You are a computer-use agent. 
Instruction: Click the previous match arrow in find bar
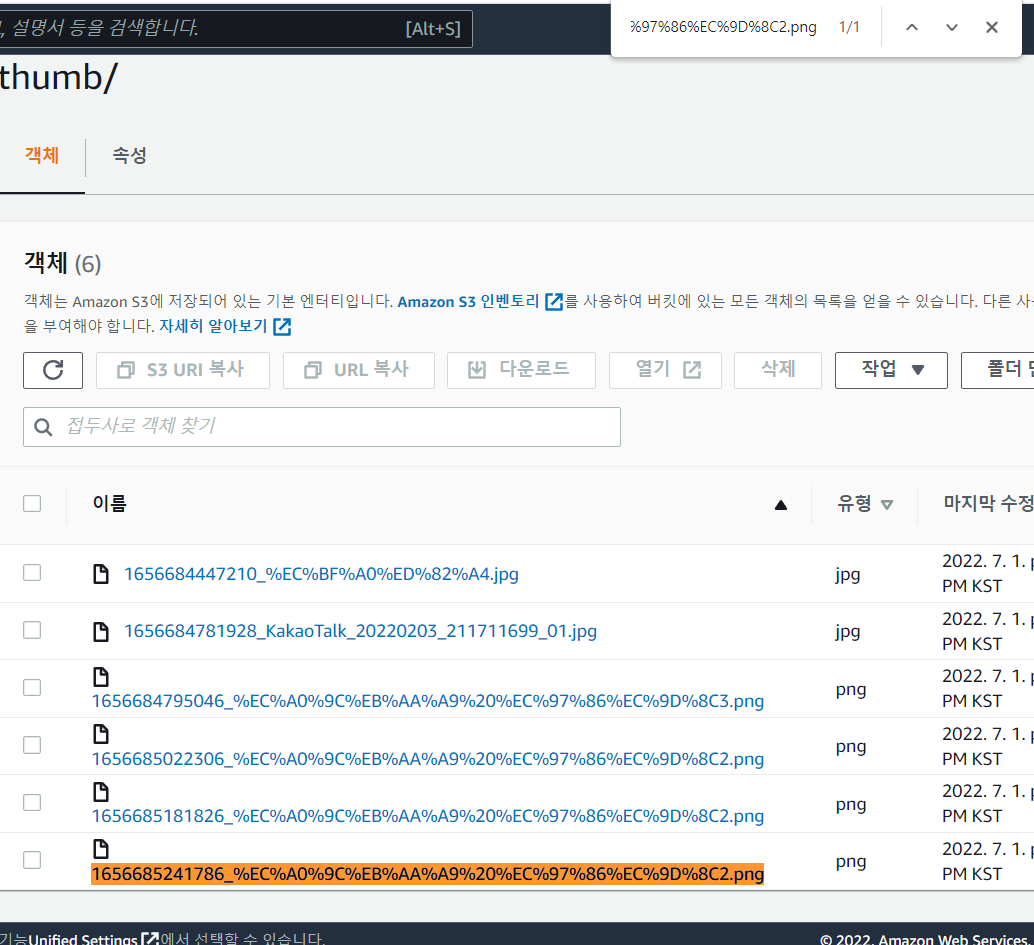click(x=911, y=27)
